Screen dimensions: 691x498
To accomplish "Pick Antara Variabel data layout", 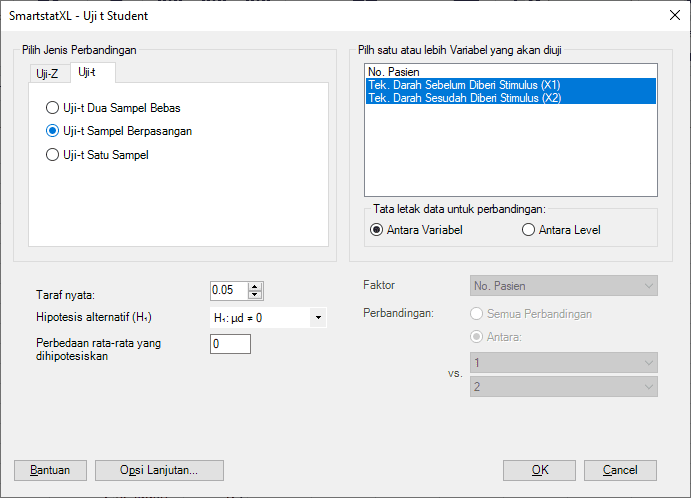I will pyautogui.click(x=377, y=230).
